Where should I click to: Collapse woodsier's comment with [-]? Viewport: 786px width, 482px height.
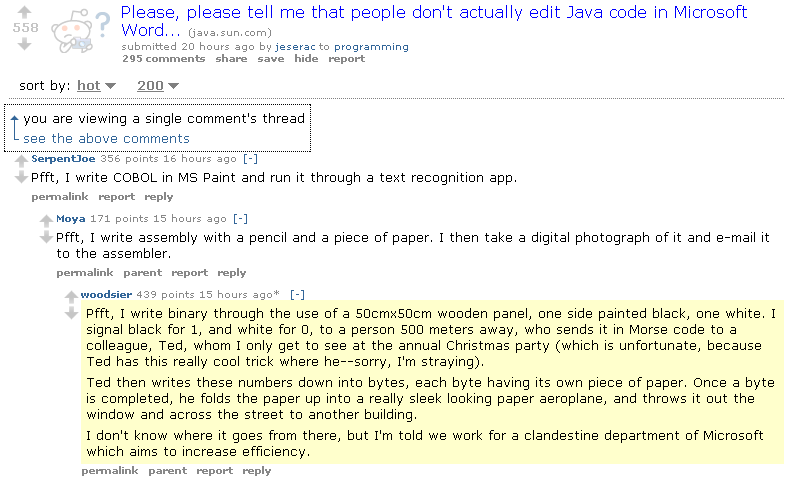297,295
